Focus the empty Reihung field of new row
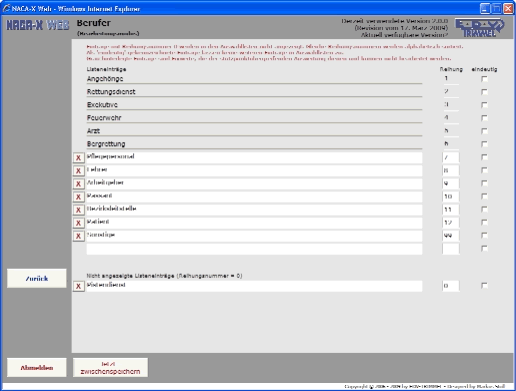This screenshot has width=516, height=391. tap(451, 249)
